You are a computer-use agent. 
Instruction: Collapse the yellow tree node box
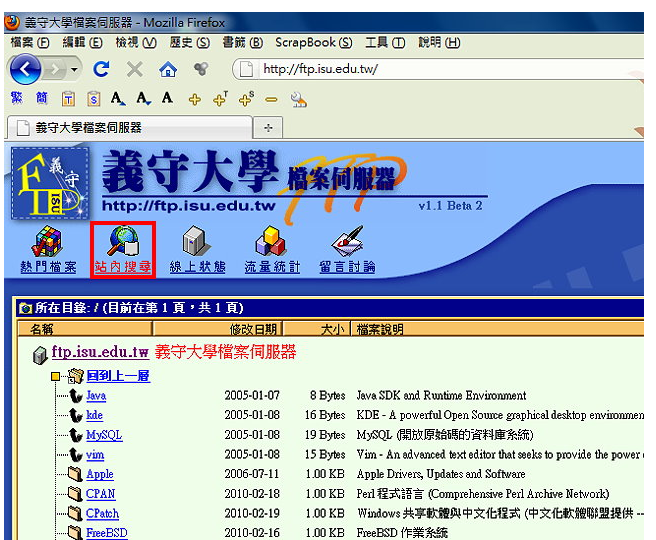pyautogui.click(x=55, y=376)
